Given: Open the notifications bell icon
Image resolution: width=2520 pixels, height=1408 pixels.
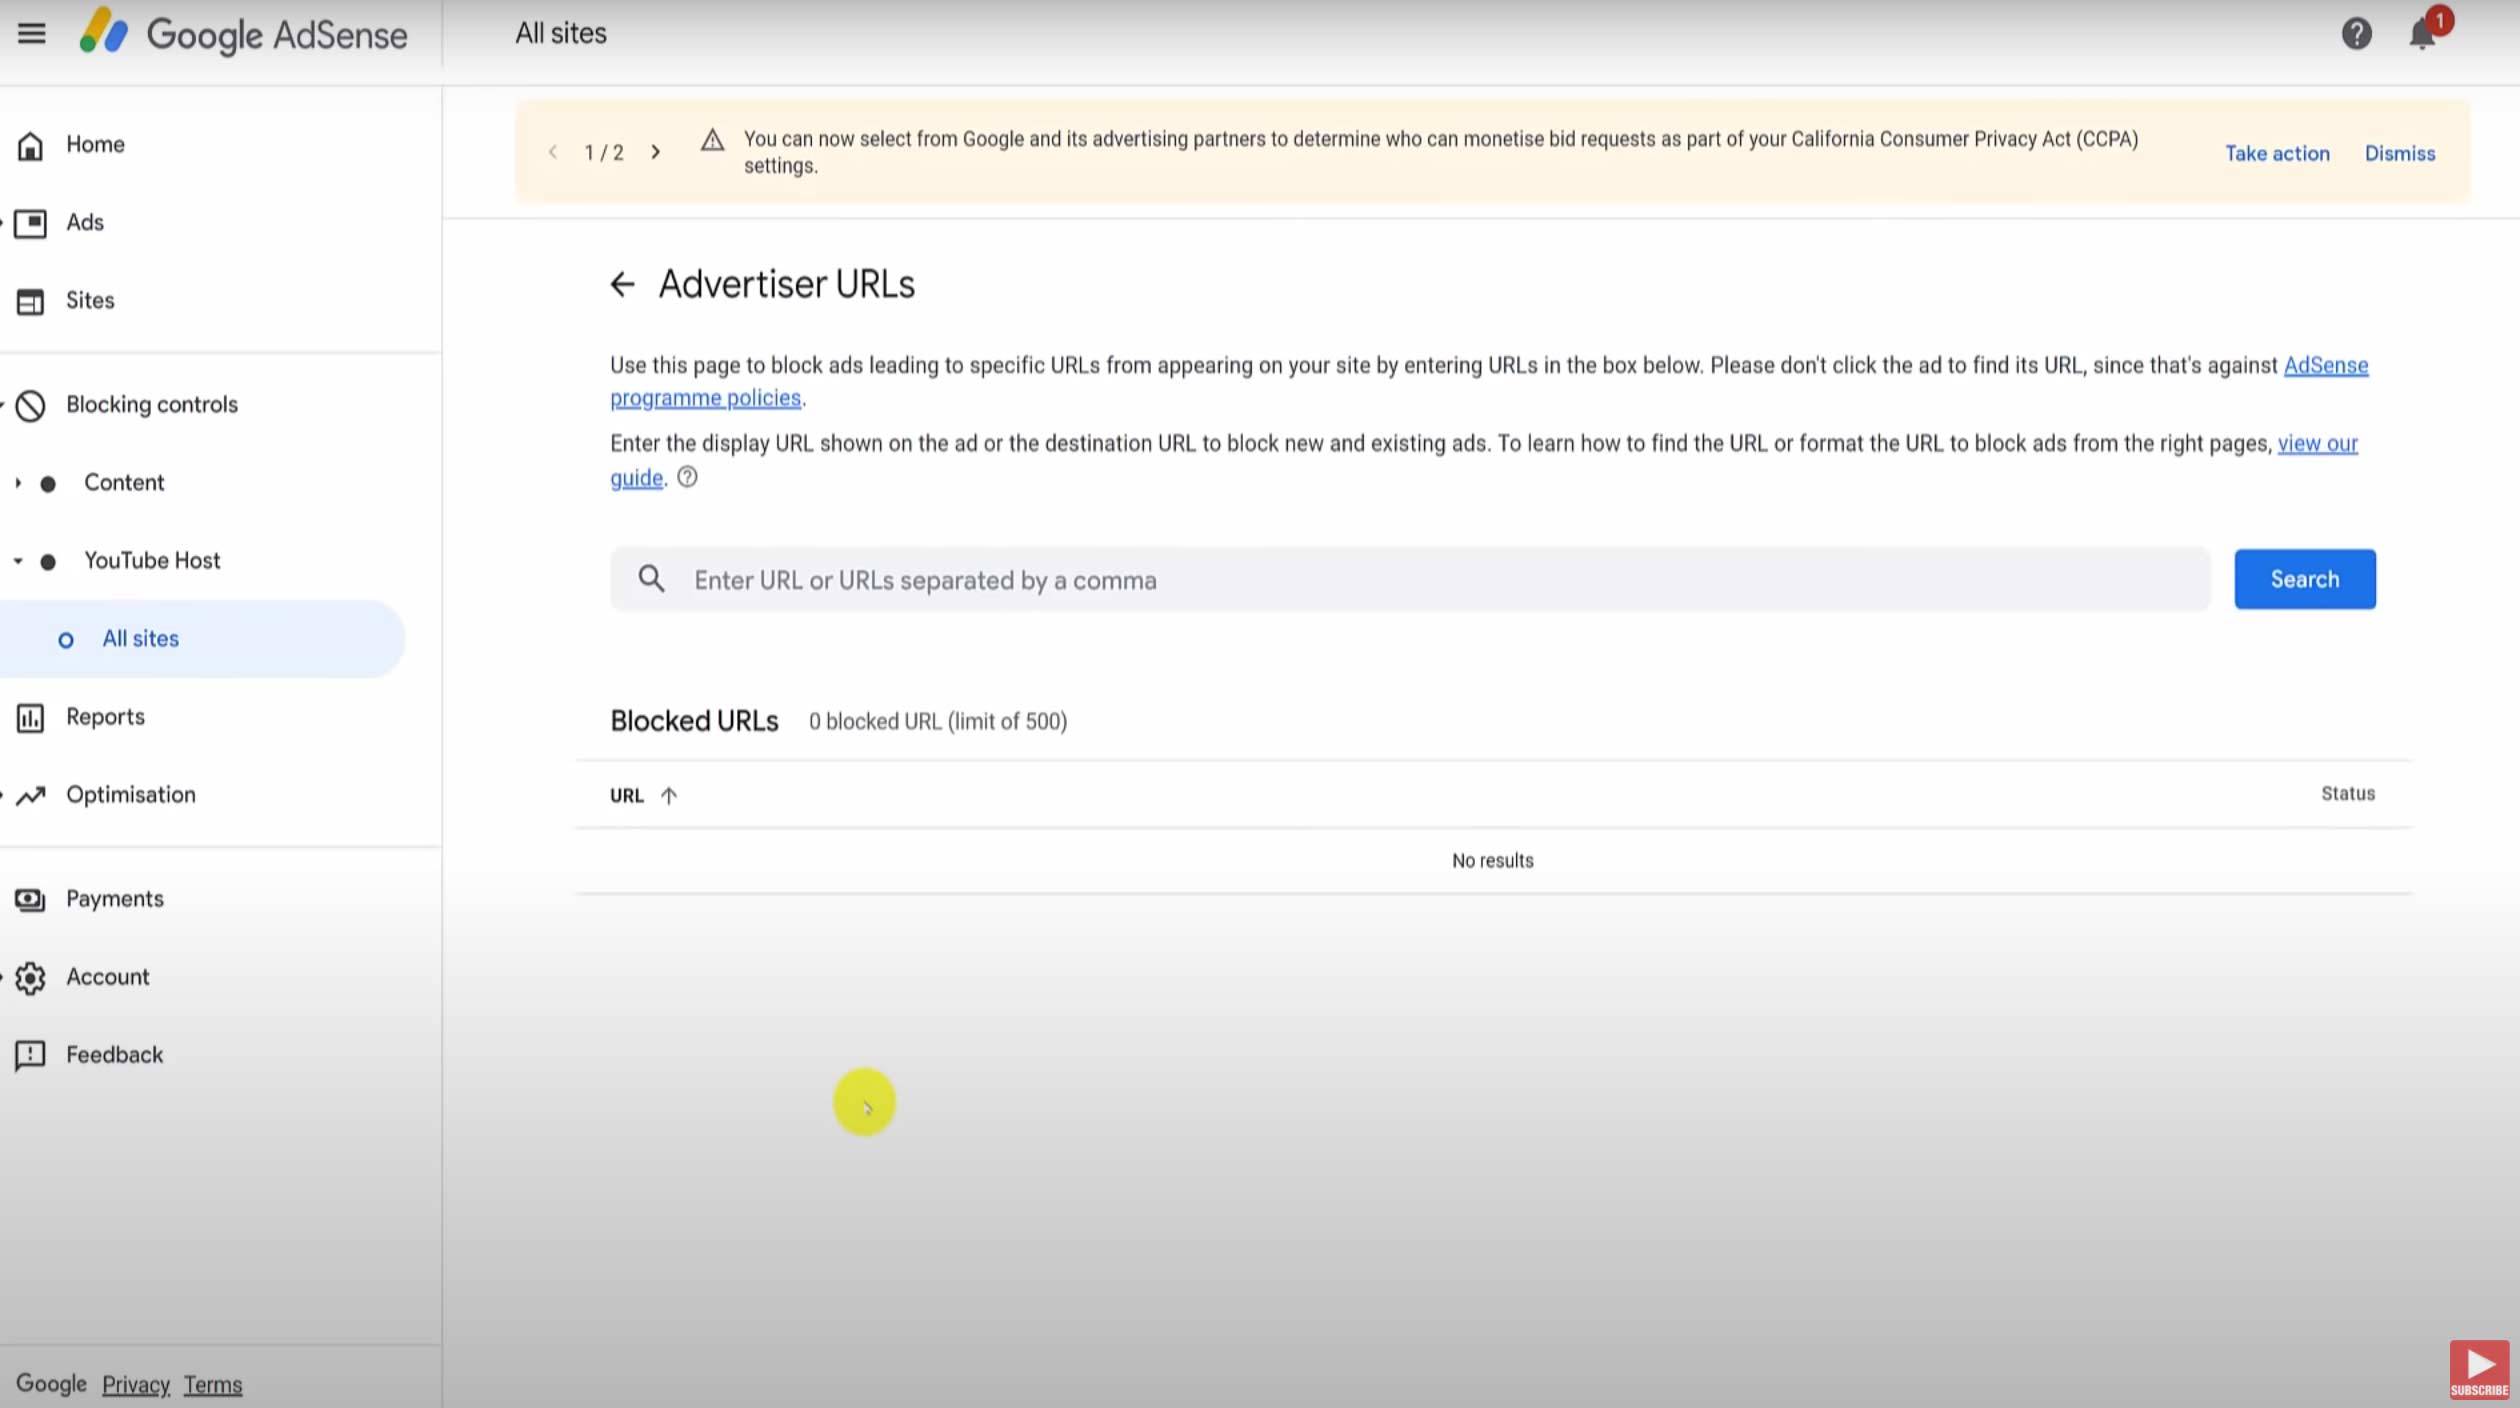Looking at the screenshot, I should pyautogui.click(x=2421, y=36).
